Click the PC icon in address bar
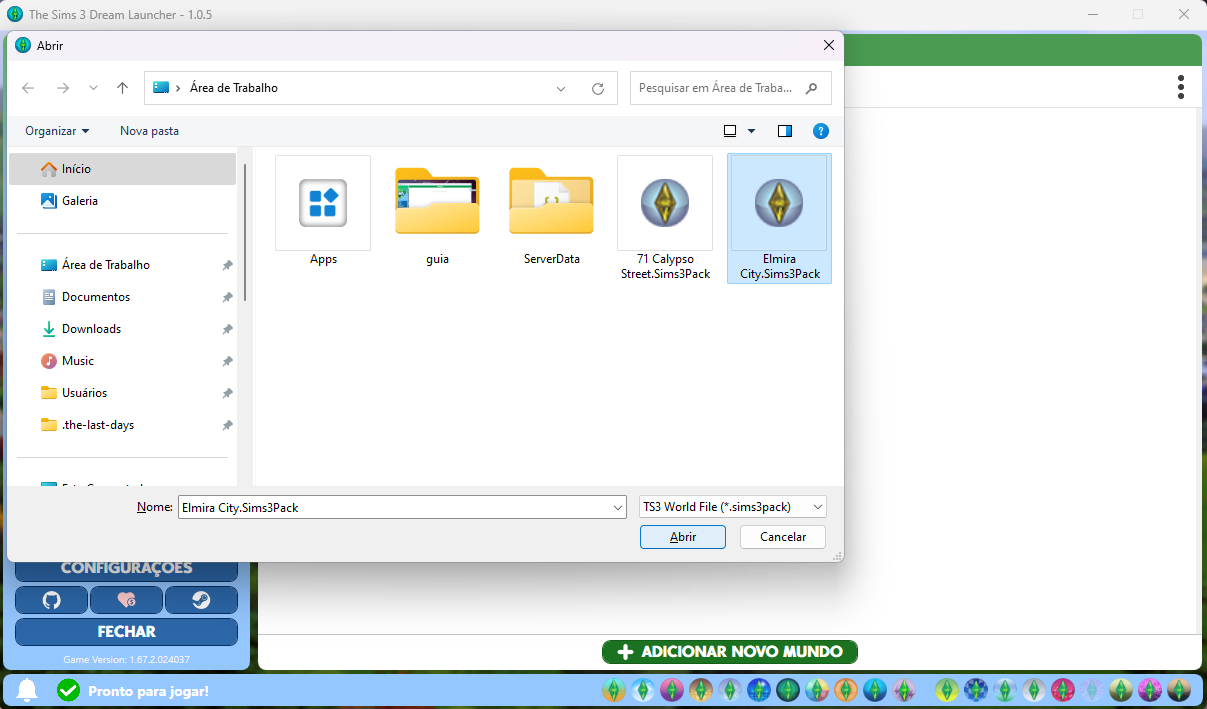The height and width of the screenshot is (709, 1207). point(161,88)
